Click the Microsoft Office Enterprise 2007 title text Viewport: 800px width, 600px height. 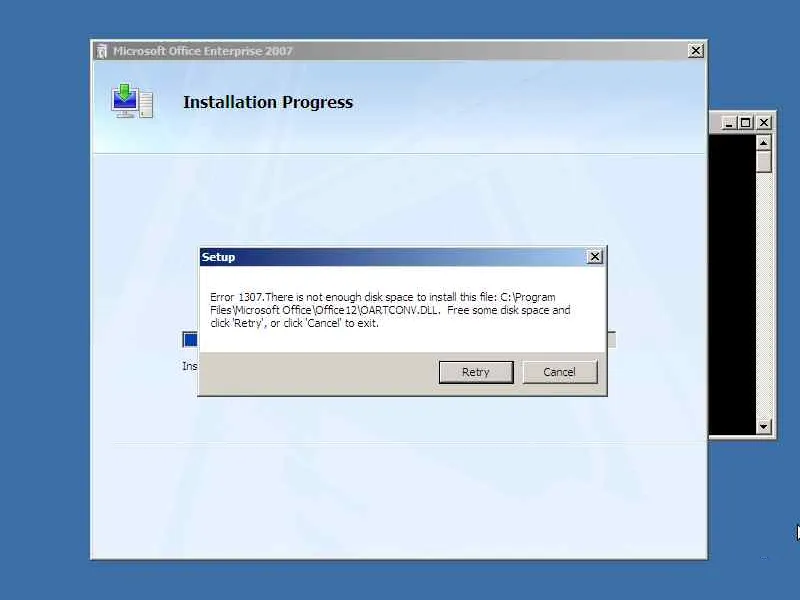point(203,51)
